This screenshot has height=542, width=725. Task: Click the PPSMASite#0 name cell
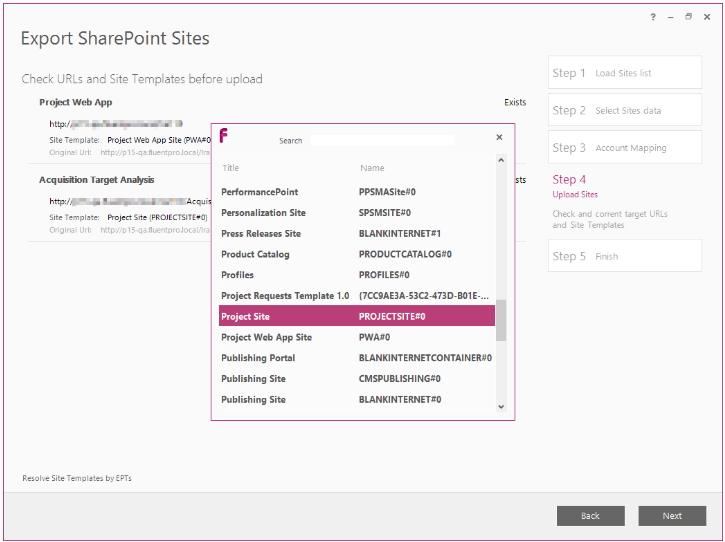[x=387, y=192]
